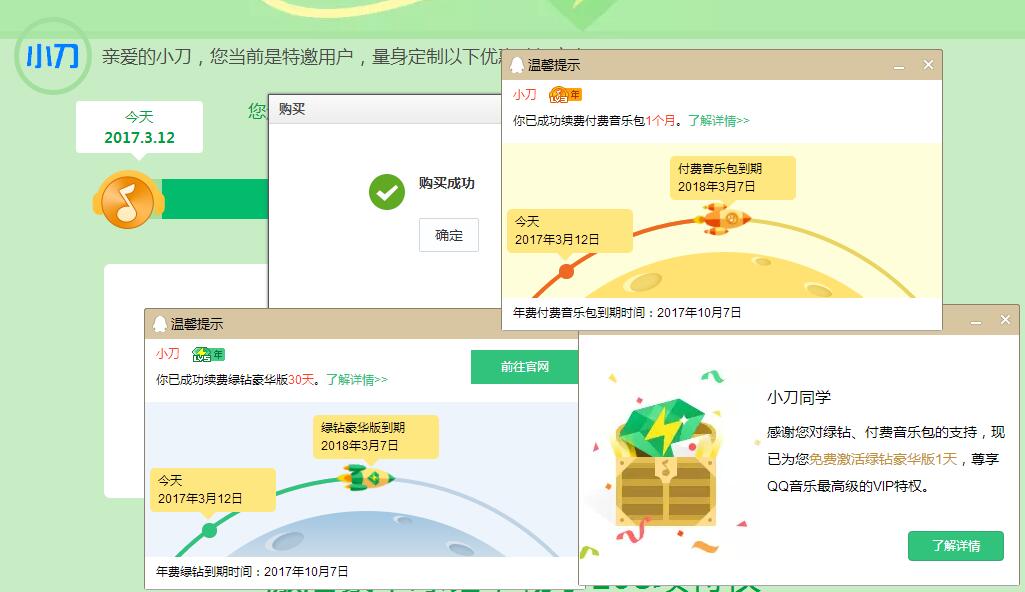The height and width of the screenshot is (592, 1025).
Task: Click the 今天 2017.3.12 date card on the page
Action: [139, 127]
